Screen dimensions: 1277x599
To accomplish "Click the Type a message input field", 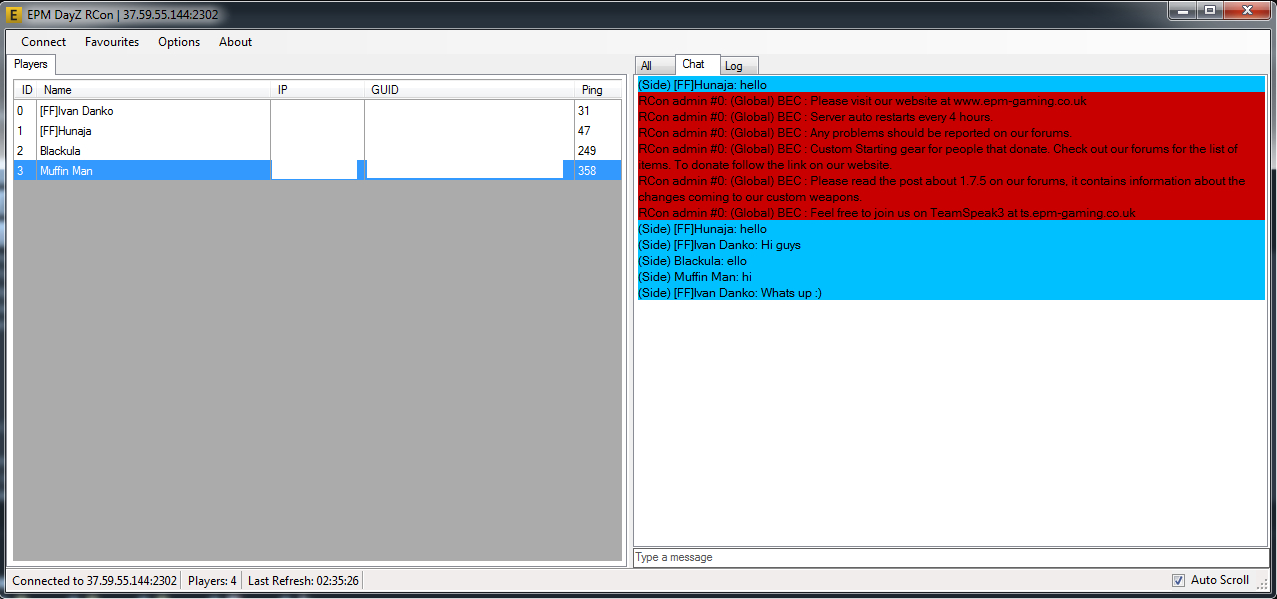I will pyautogui.click(x=950, y=557).
